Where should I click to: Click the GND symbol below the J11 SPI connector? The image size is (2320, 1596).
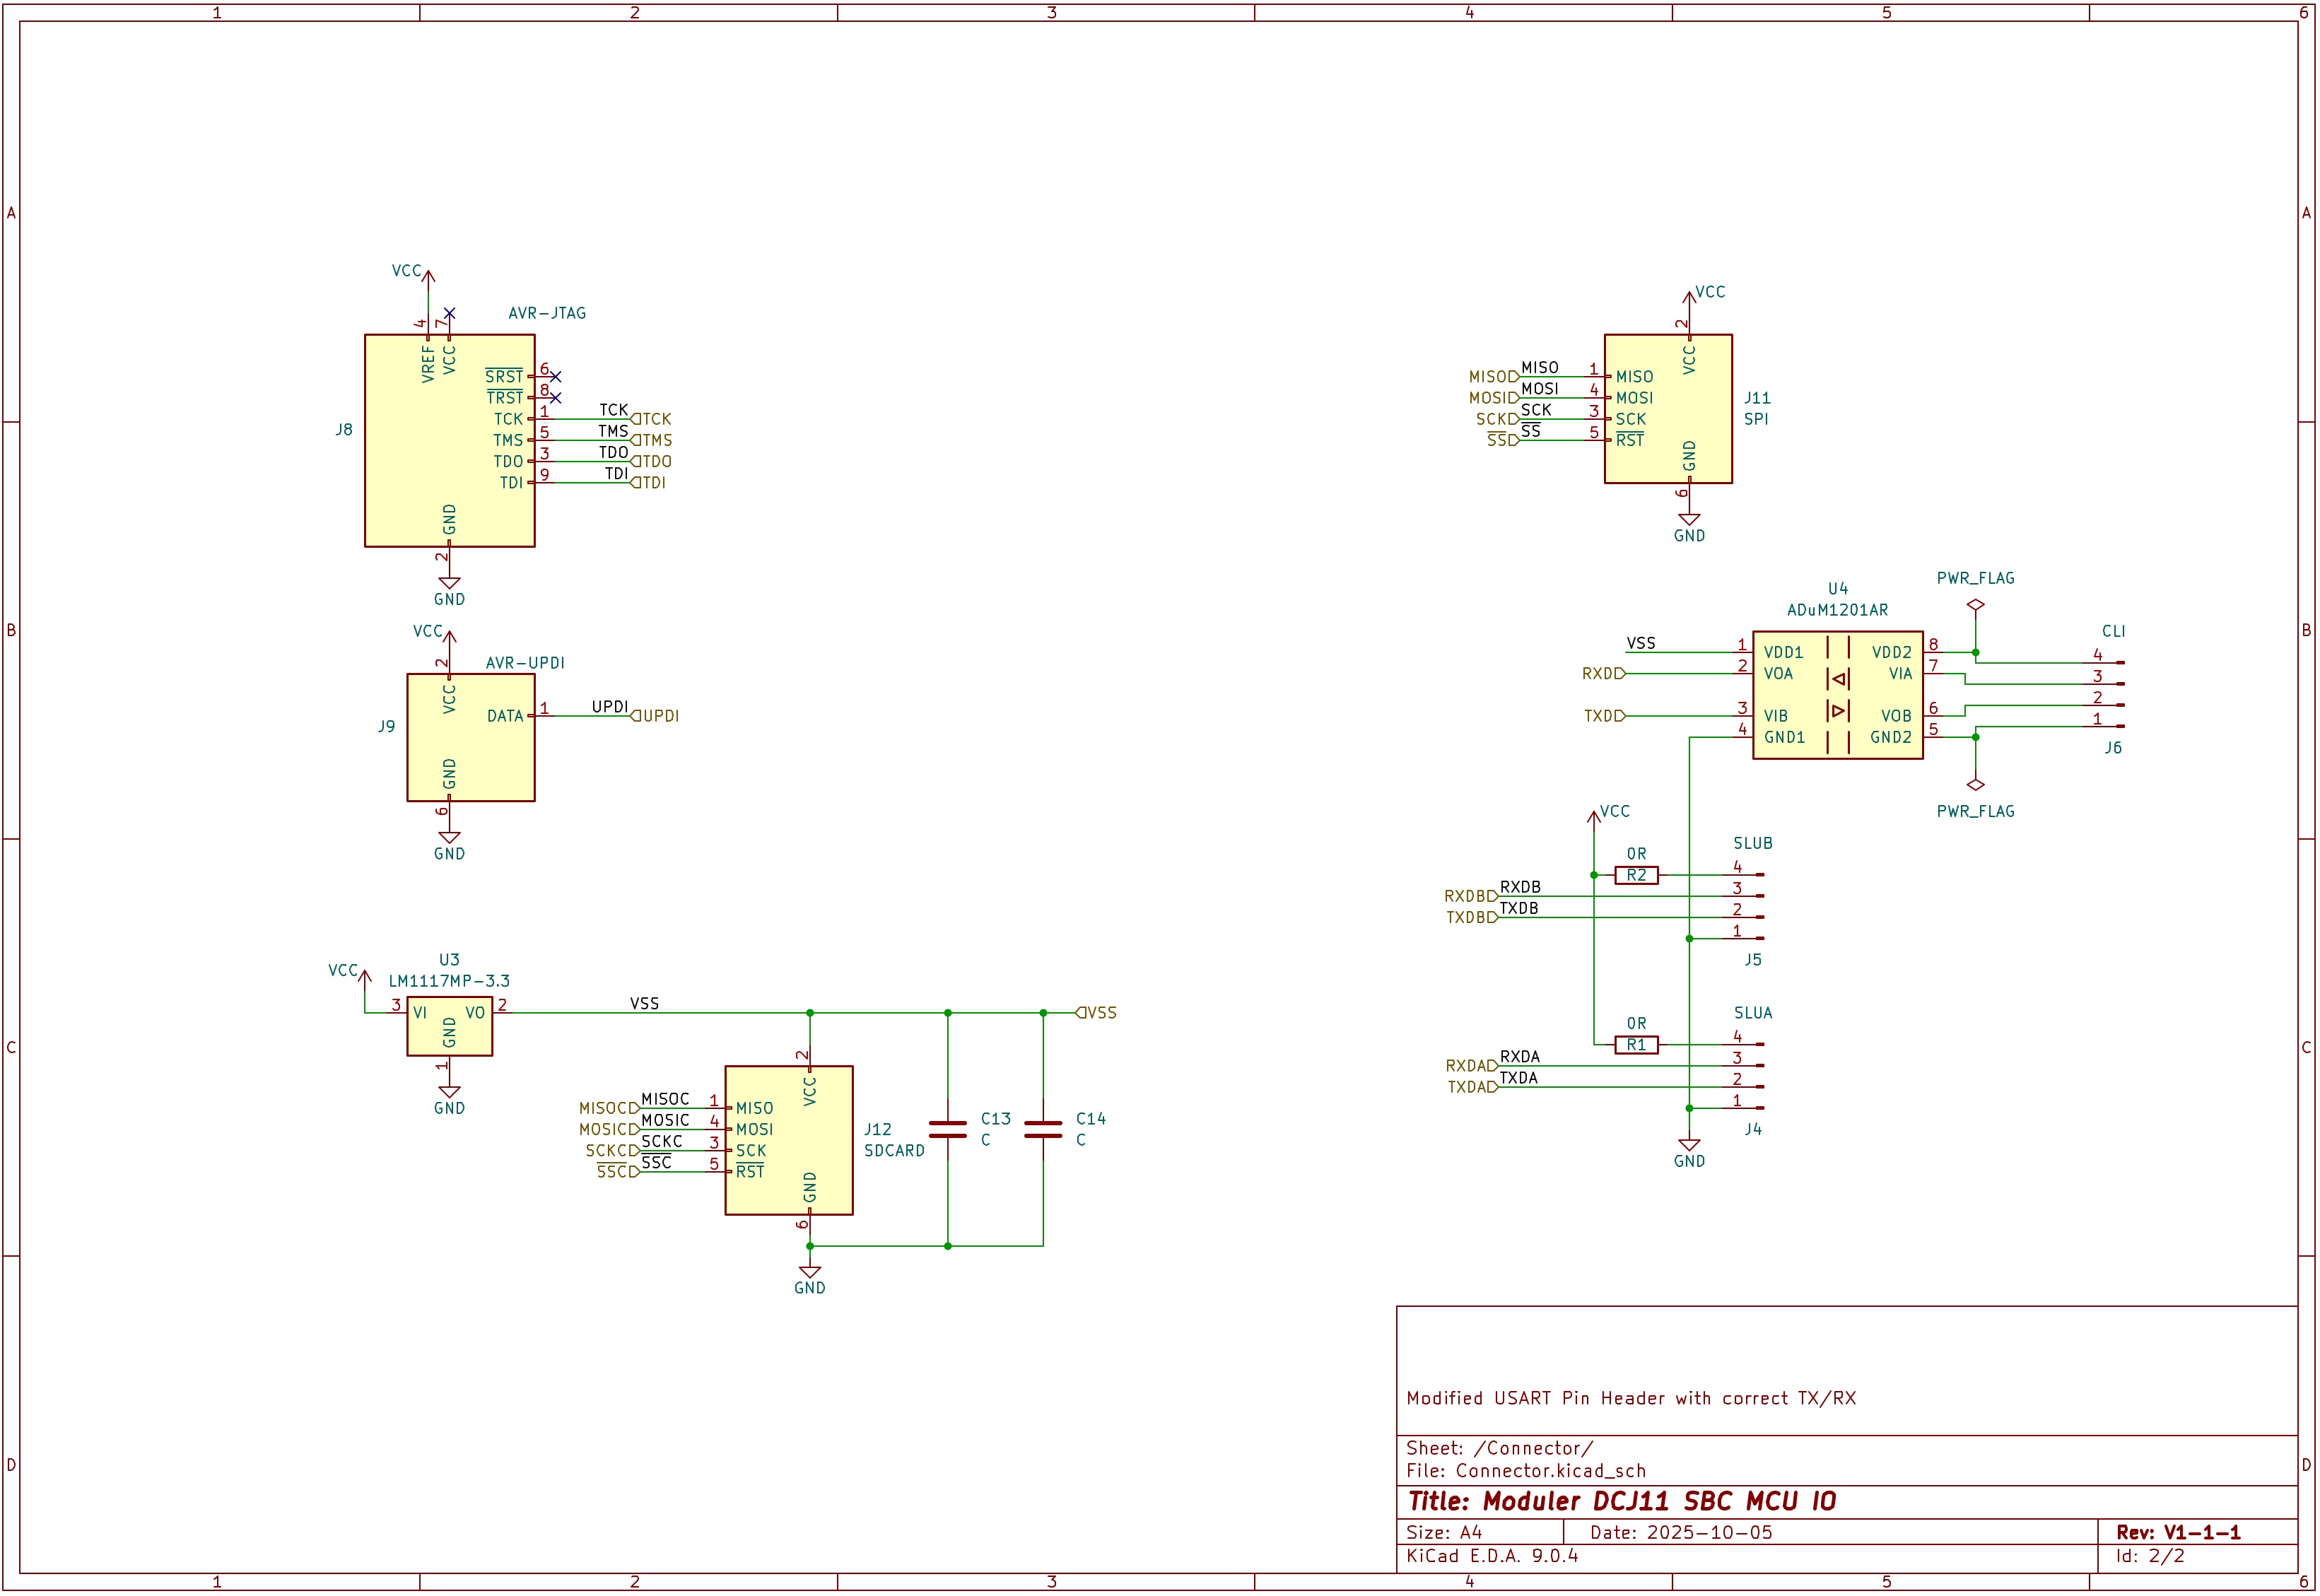point(1690,518)
